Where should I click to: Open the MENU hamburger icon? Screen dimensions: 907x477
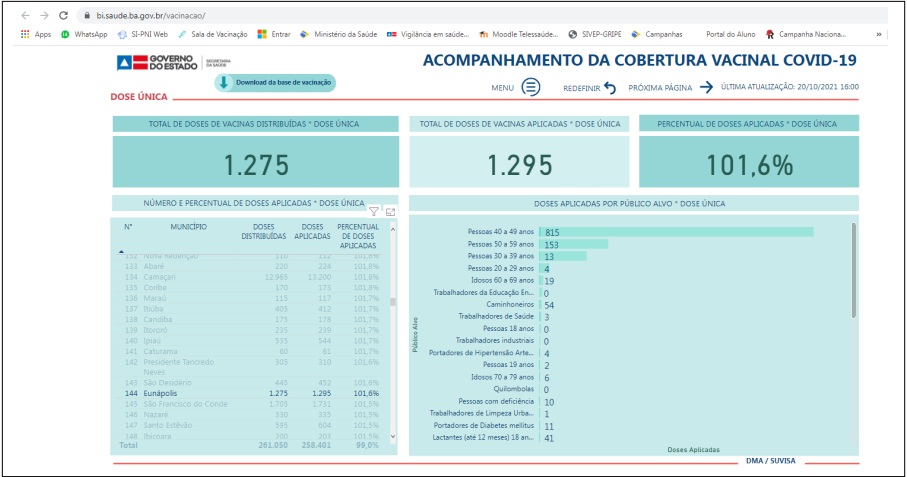[531, 87]
